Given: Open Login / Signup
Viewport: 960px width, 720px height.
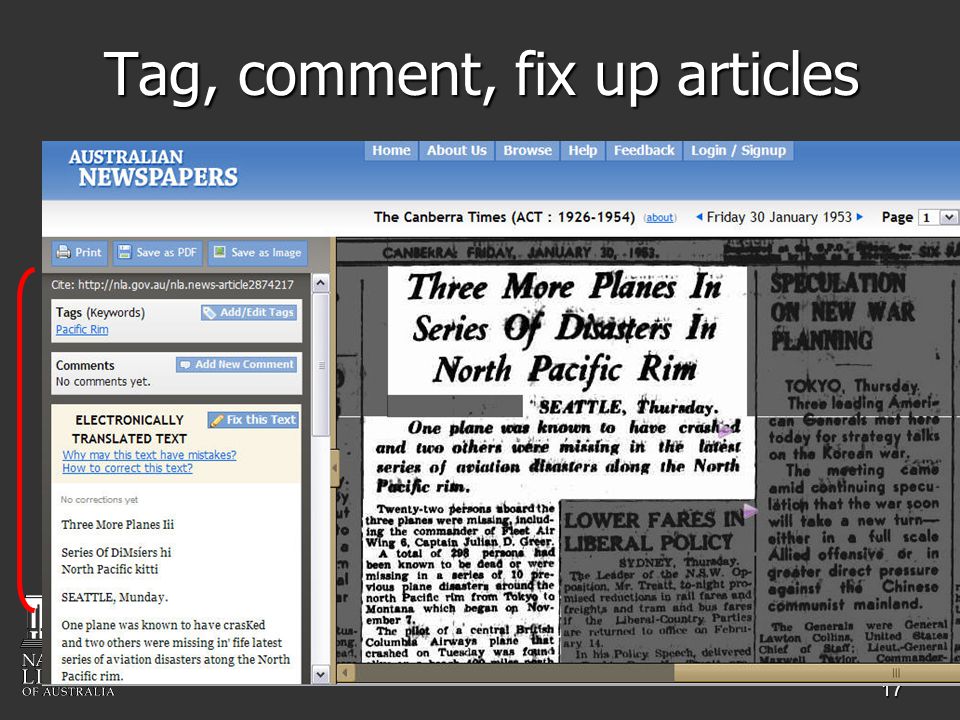Looking at the screenshot, I should [x=738, y=151].
